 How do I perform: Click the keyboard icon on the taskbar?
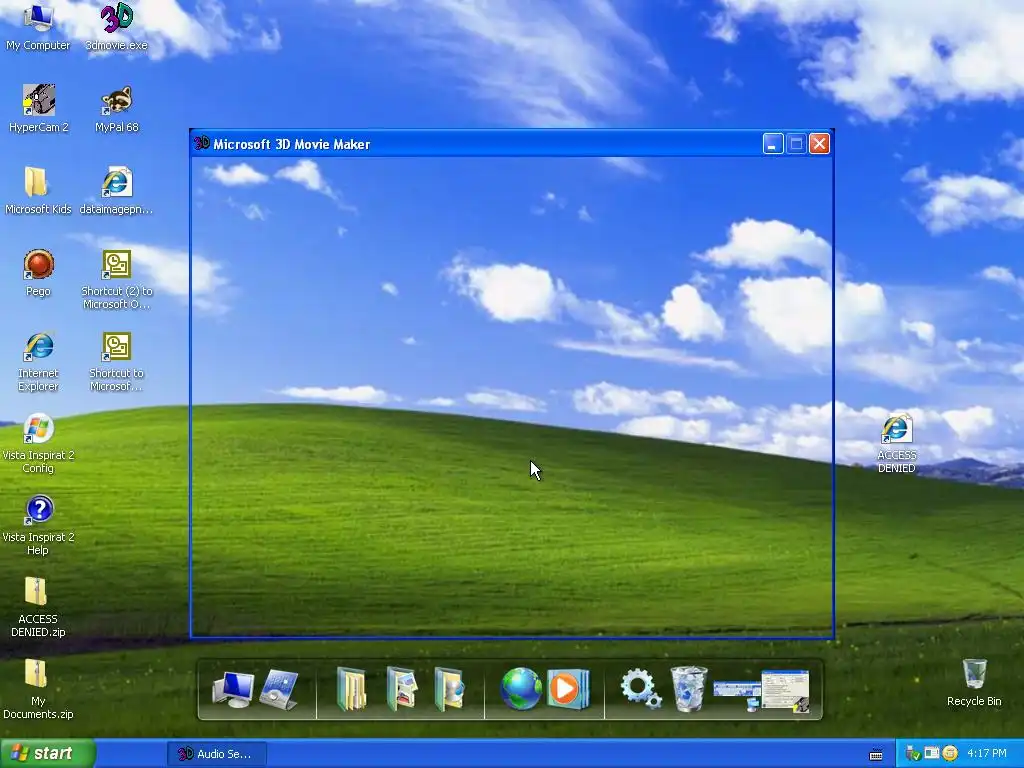[876, 755]
